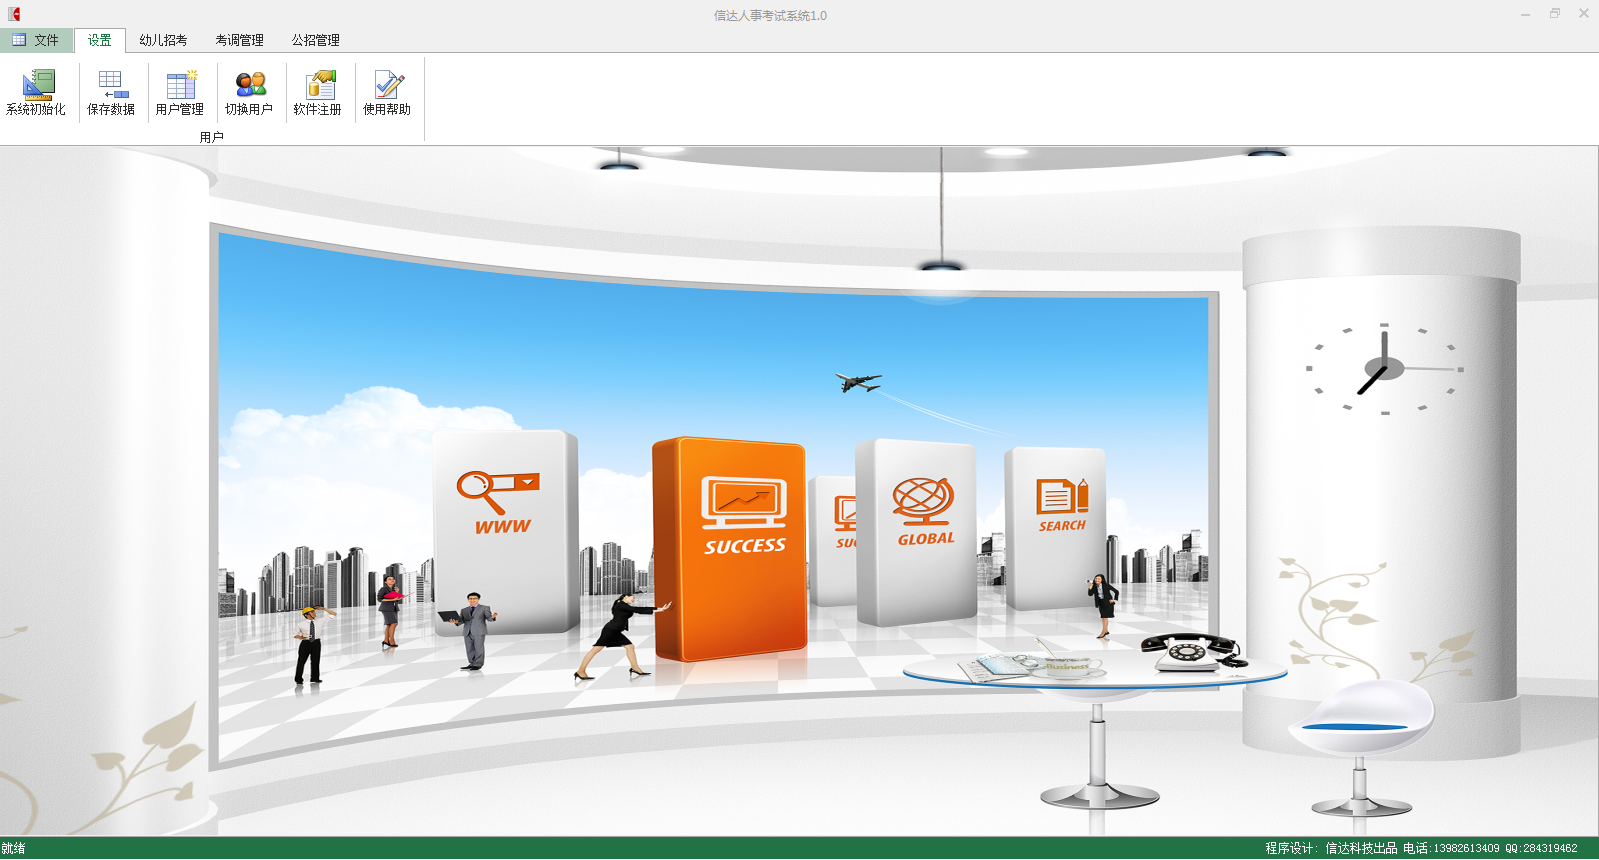Screen dimensions: 1599x860
Task: Click the wall clock on the pillar
Action: pos(1385,369)
